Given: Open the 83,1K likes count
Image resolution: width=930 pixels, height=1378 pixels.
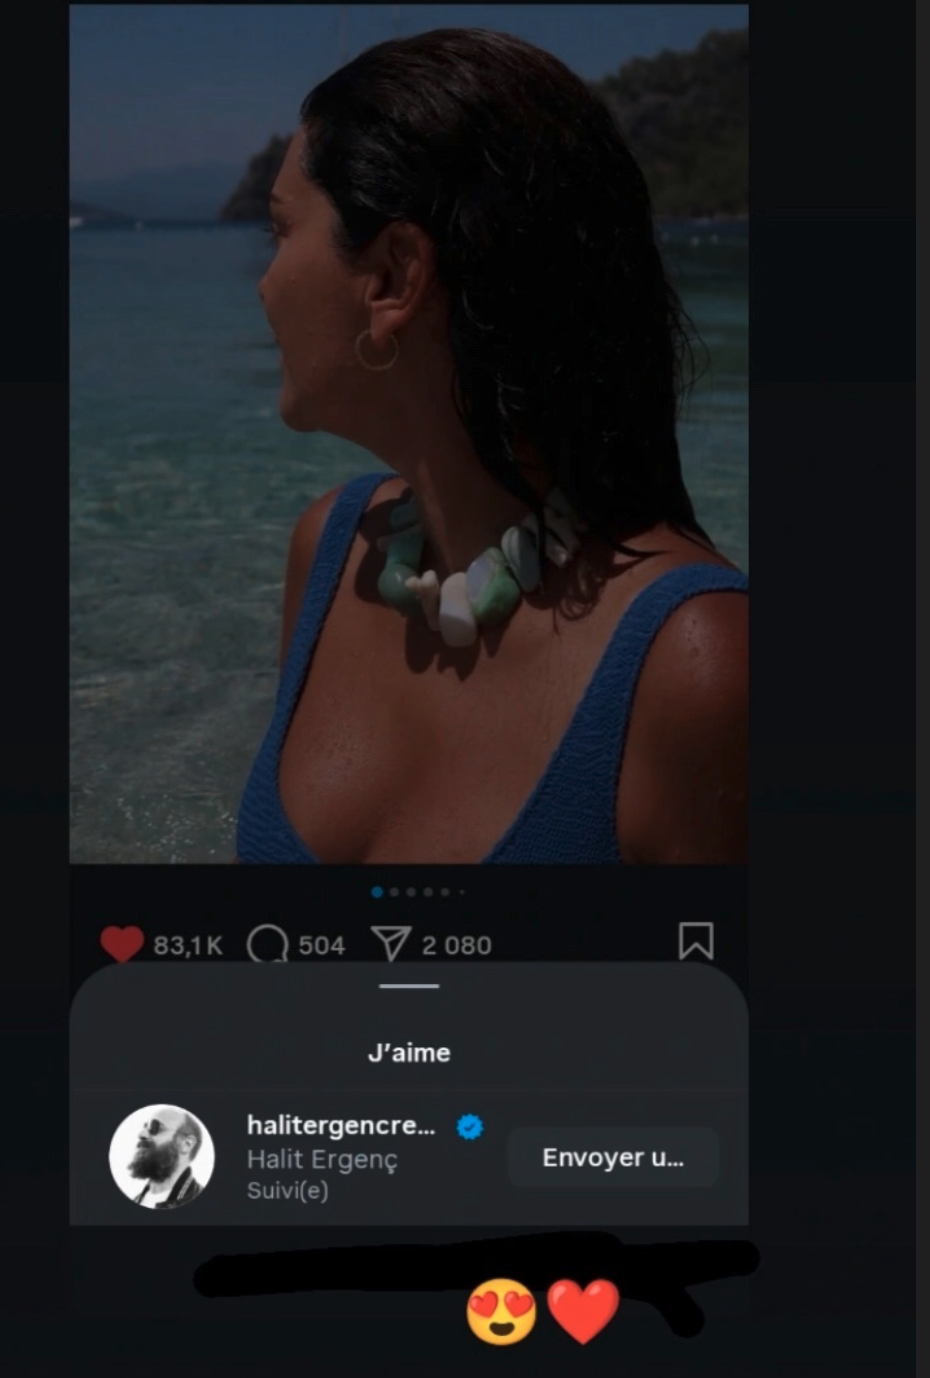Looking at the screenshot, I should click(x=188, y=945).
